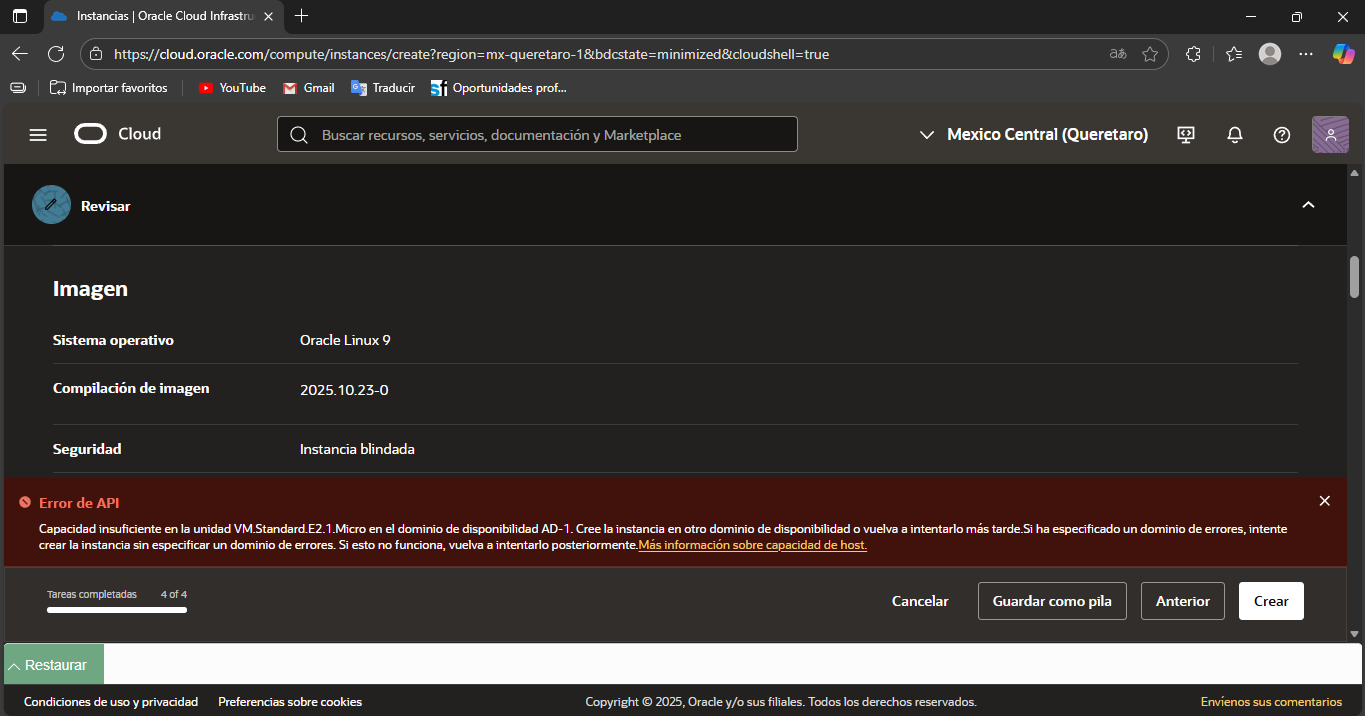Open the browser profile icon

pos(1270,54)
